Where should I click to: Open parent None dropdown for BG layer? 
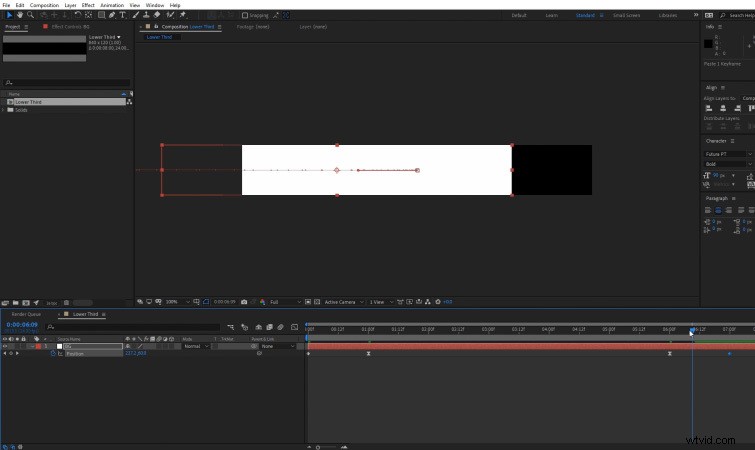[278, 346]
